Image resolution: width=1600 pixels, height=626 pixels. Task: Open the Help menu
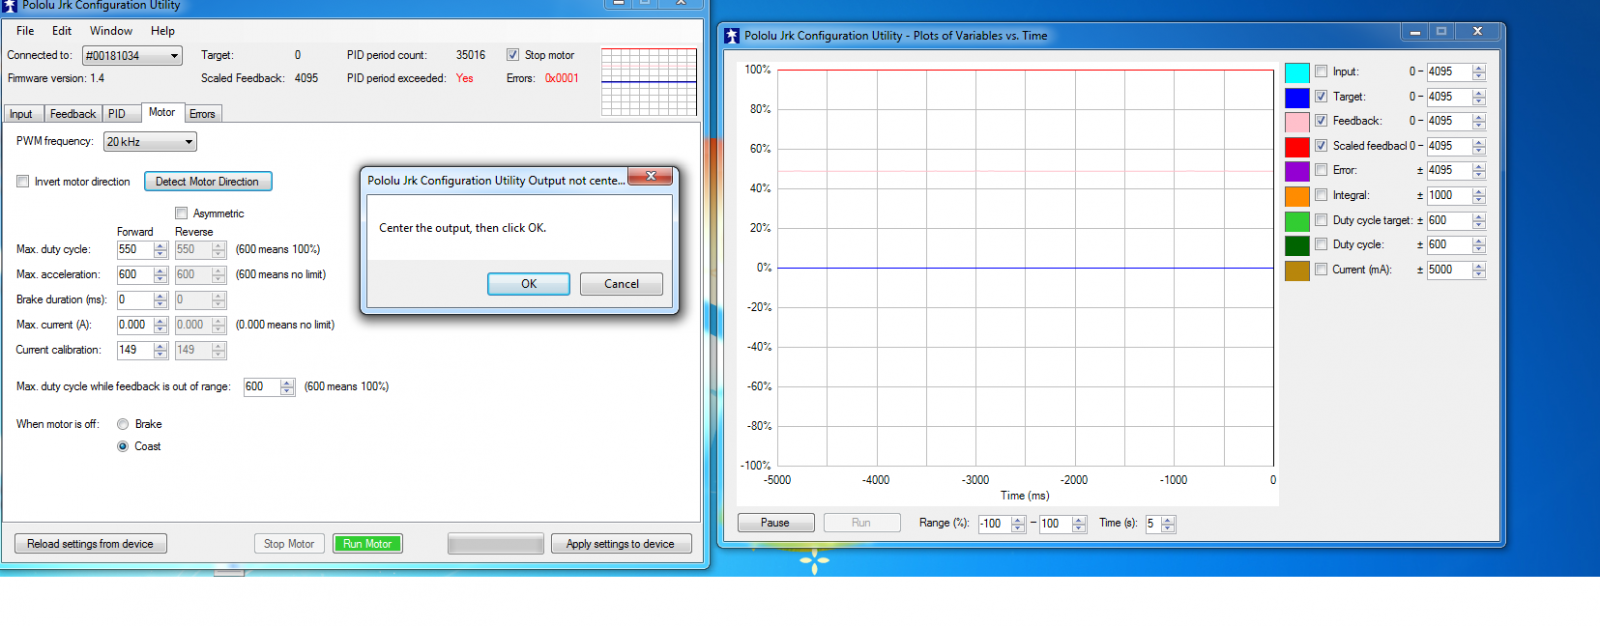(163, 31)
